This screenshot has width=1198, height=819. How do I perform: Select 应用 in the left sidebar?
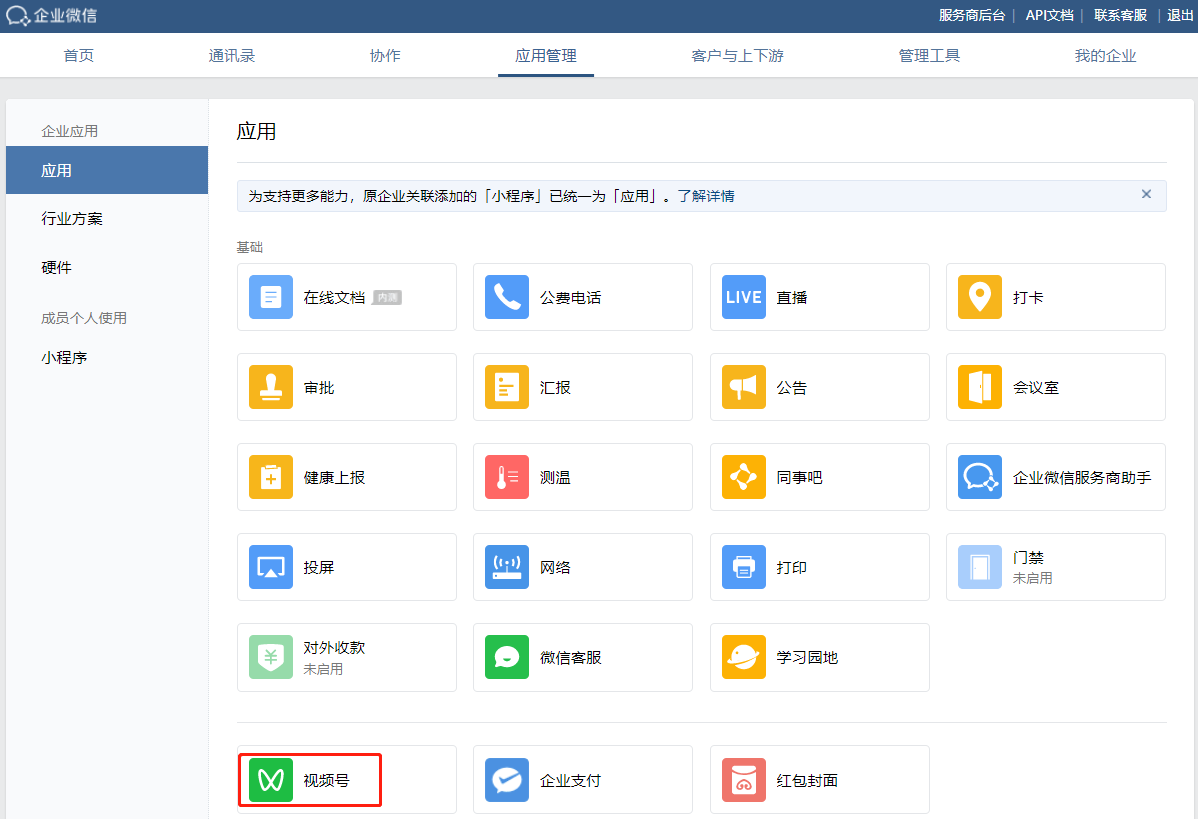click(x=107, y=170)
